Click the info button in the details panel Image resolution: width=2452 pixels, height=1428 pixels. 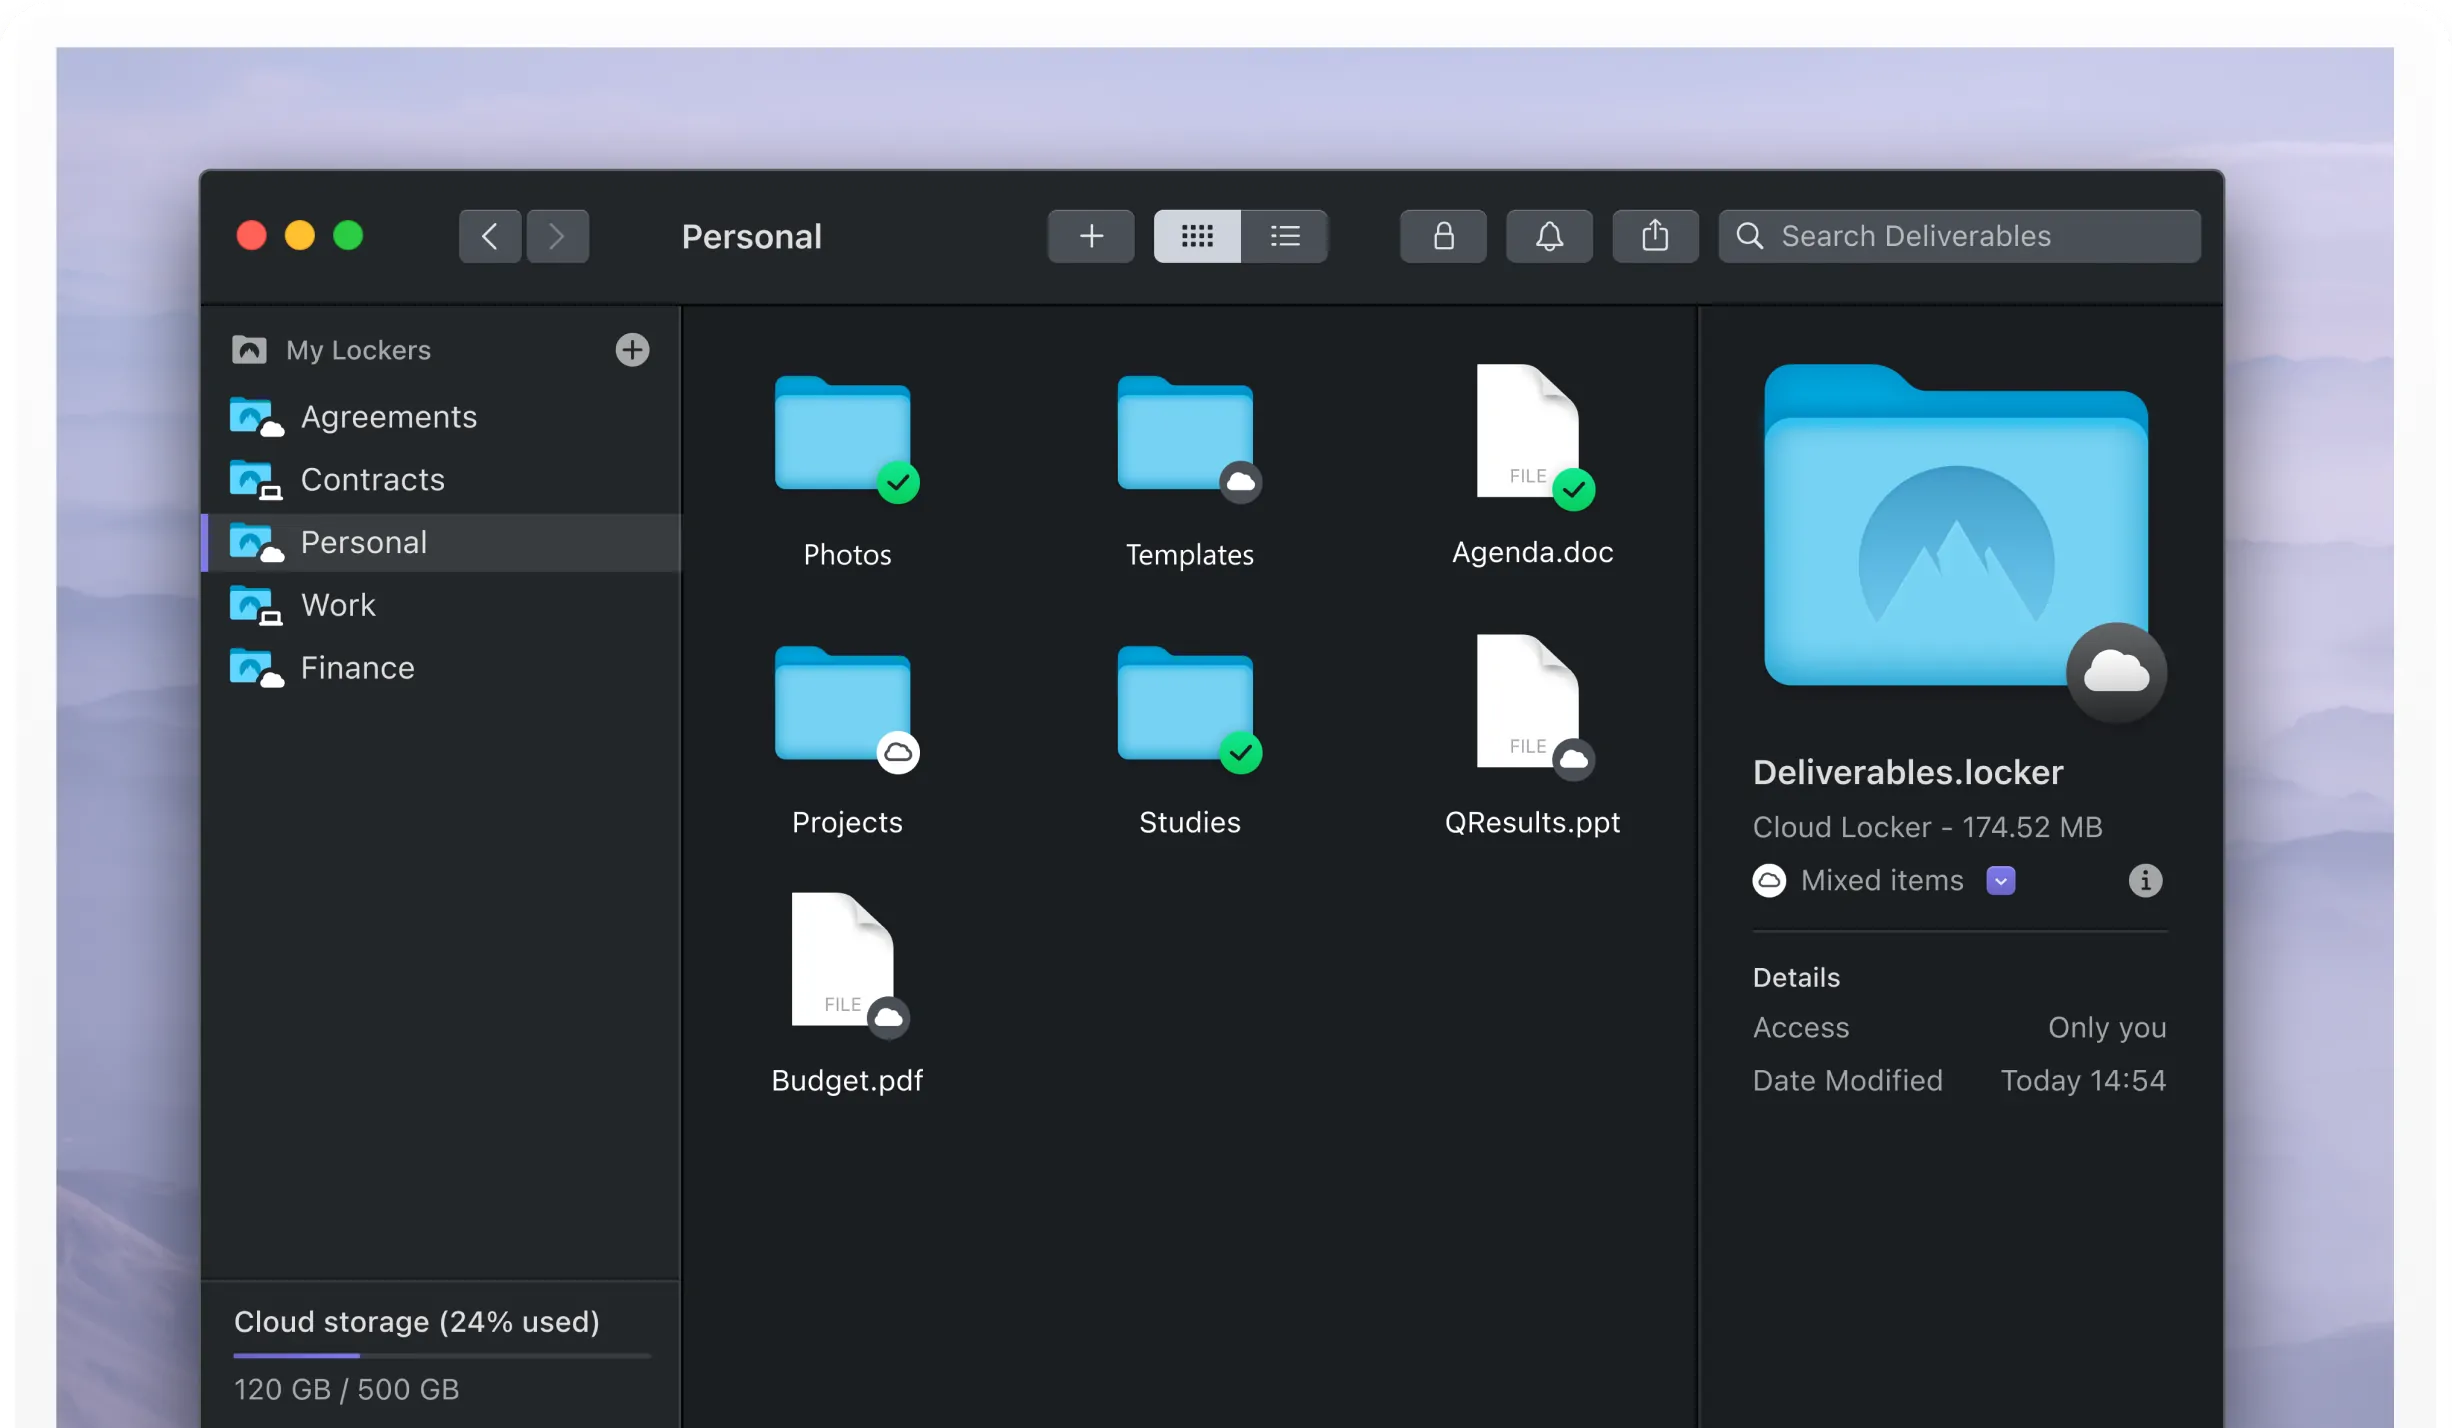pos(2144,880)
